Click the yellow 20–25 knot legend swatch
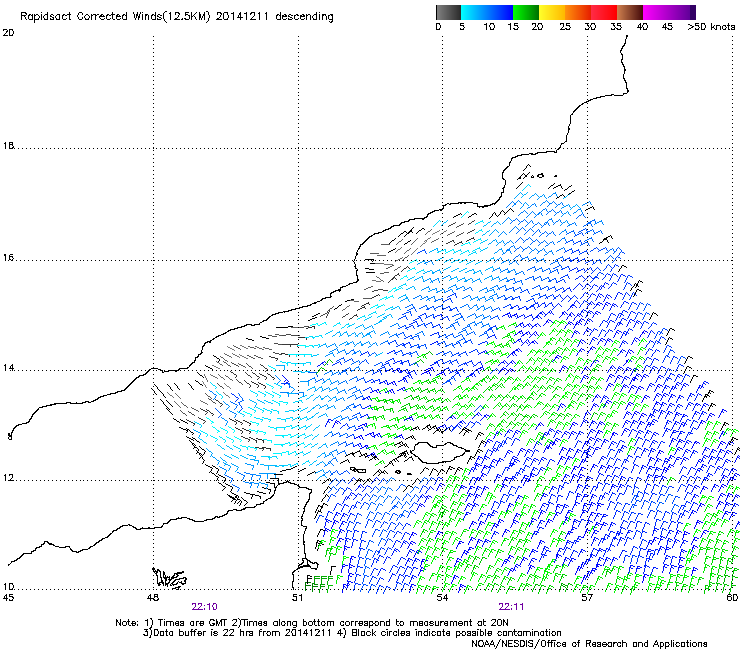The width and height of the screenshot is (740, 650). 552,12
